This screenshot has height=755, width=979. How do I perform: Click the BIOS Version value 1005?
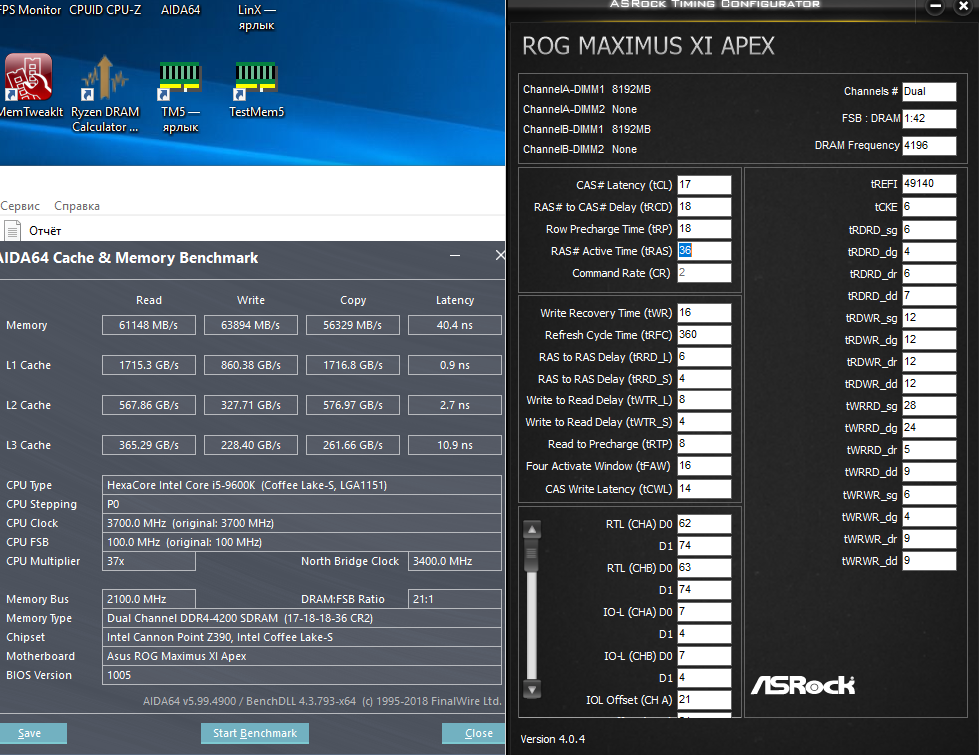pos(302,675)
